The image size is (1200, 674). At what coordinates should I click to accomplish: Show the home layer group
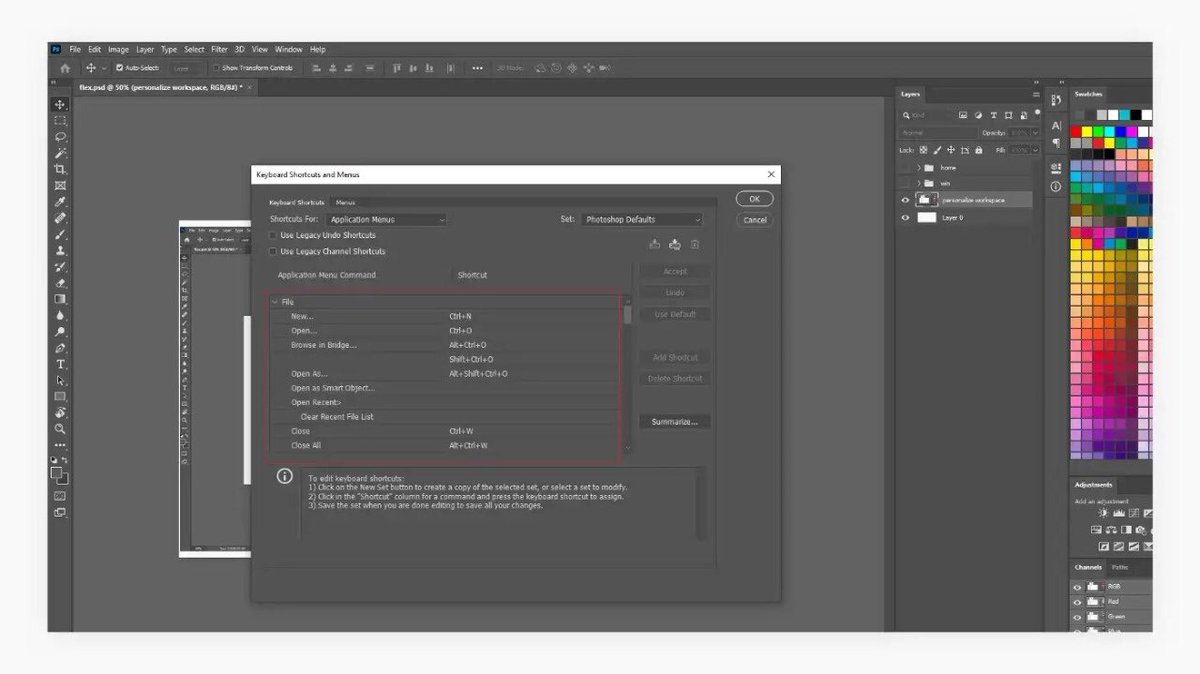[905, 167]
